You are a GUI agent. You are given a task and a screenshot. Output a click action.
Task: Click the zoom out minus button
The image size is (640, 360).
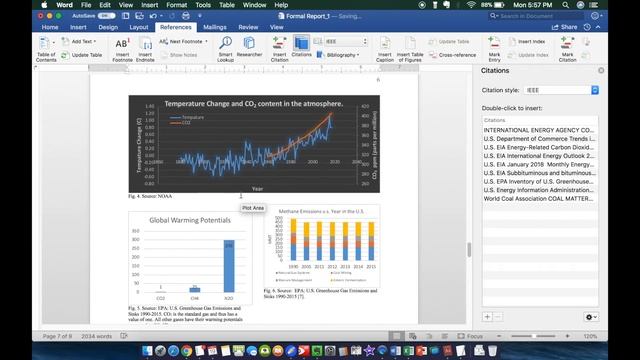499,336
